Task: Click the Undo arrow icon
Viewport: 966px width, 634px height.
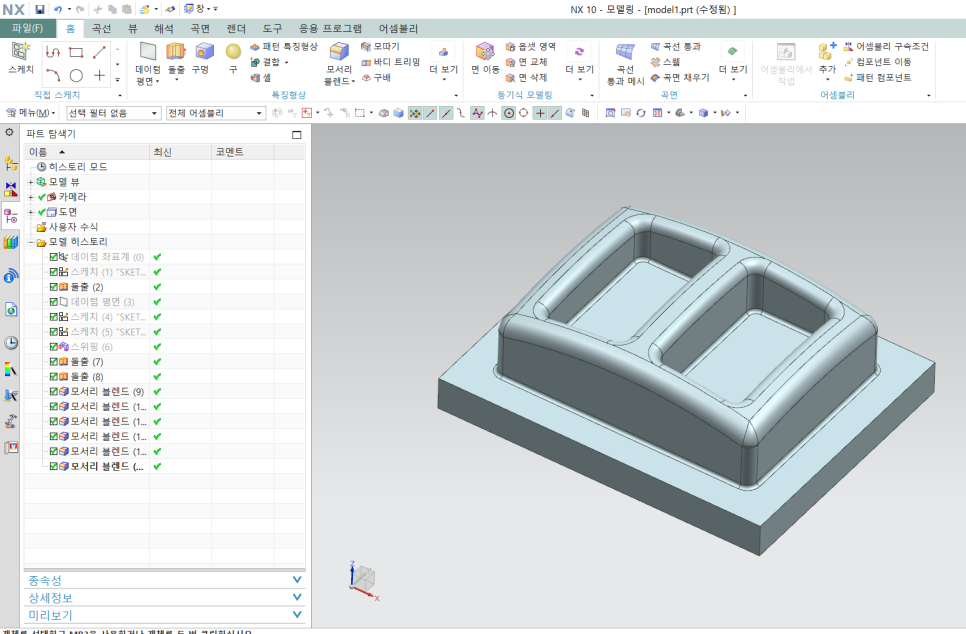Action: tap(57, 9)
